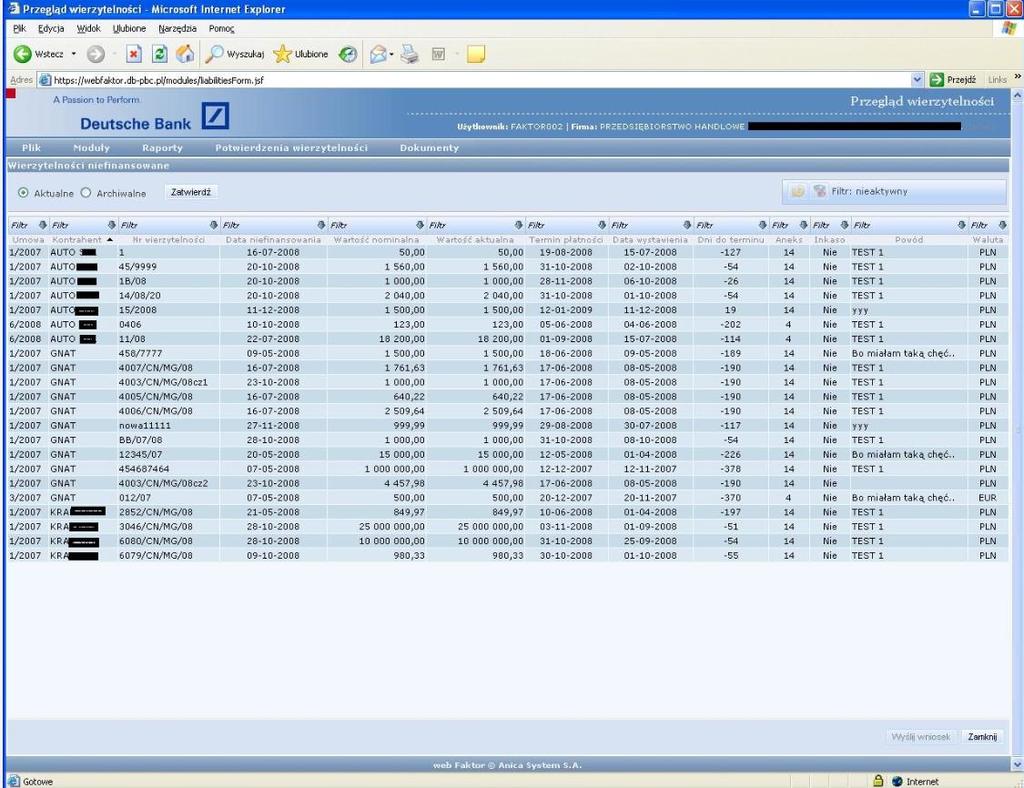The image size is (1024, 788).
Task: Click the Filtr field above Nr wierzytelności
Action: coord(164,225)
